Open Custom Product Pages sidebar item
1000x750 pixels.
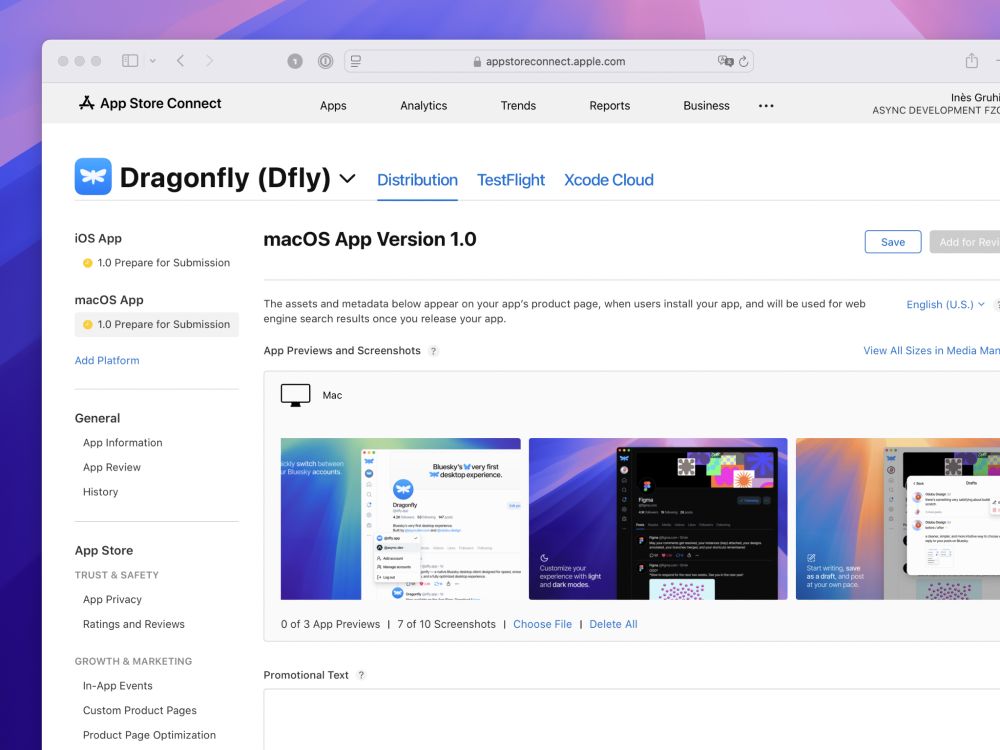(140, 710)
